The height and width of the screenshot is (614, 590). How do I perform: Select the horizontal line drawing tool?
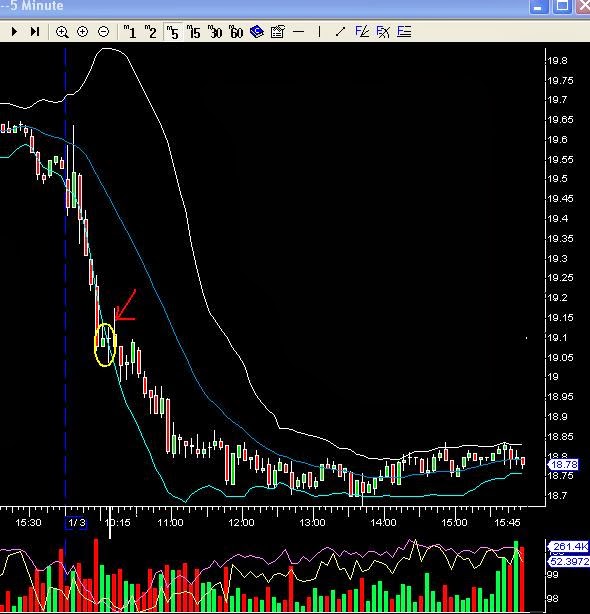pyautogui.click(x=299, y=32)
